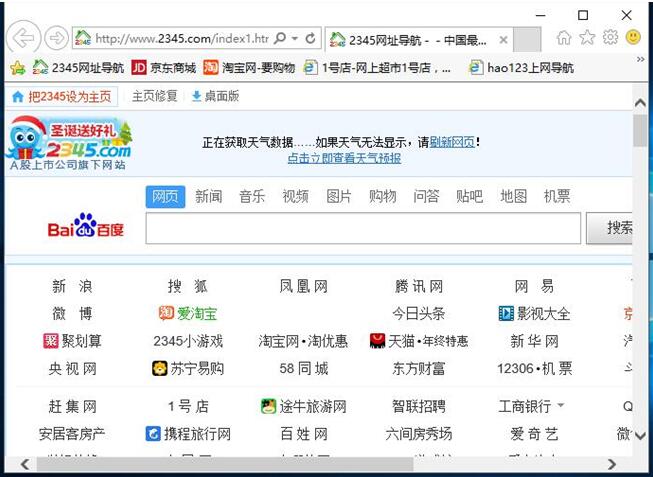Open 搜狐 site link

click(x=187, y=287)
